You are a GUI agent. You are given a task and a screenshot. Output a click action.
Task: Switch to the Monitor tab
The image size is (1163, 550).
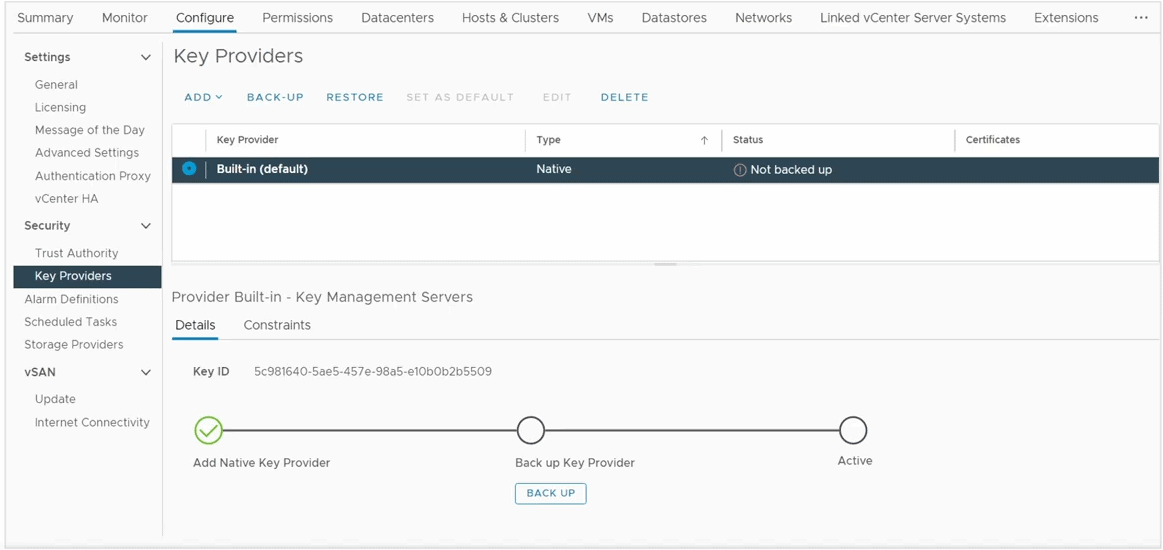(x=125, y=18)
